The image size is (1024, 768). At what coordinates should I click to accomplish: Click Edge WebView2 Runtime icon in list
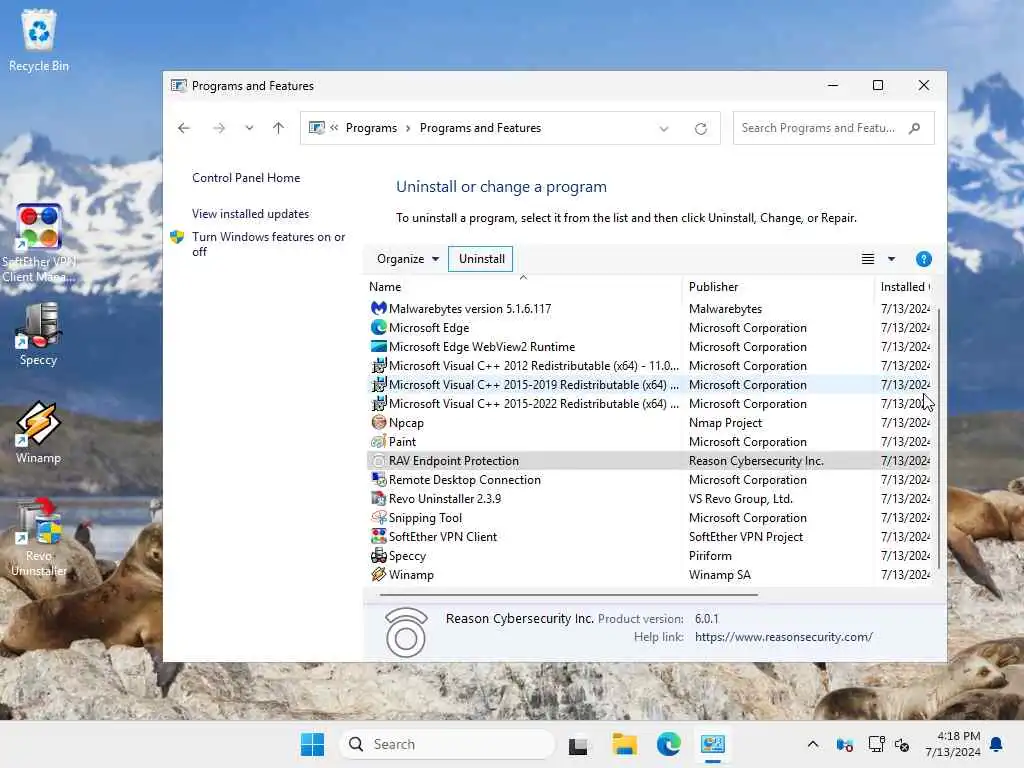(x=378, y=346)
